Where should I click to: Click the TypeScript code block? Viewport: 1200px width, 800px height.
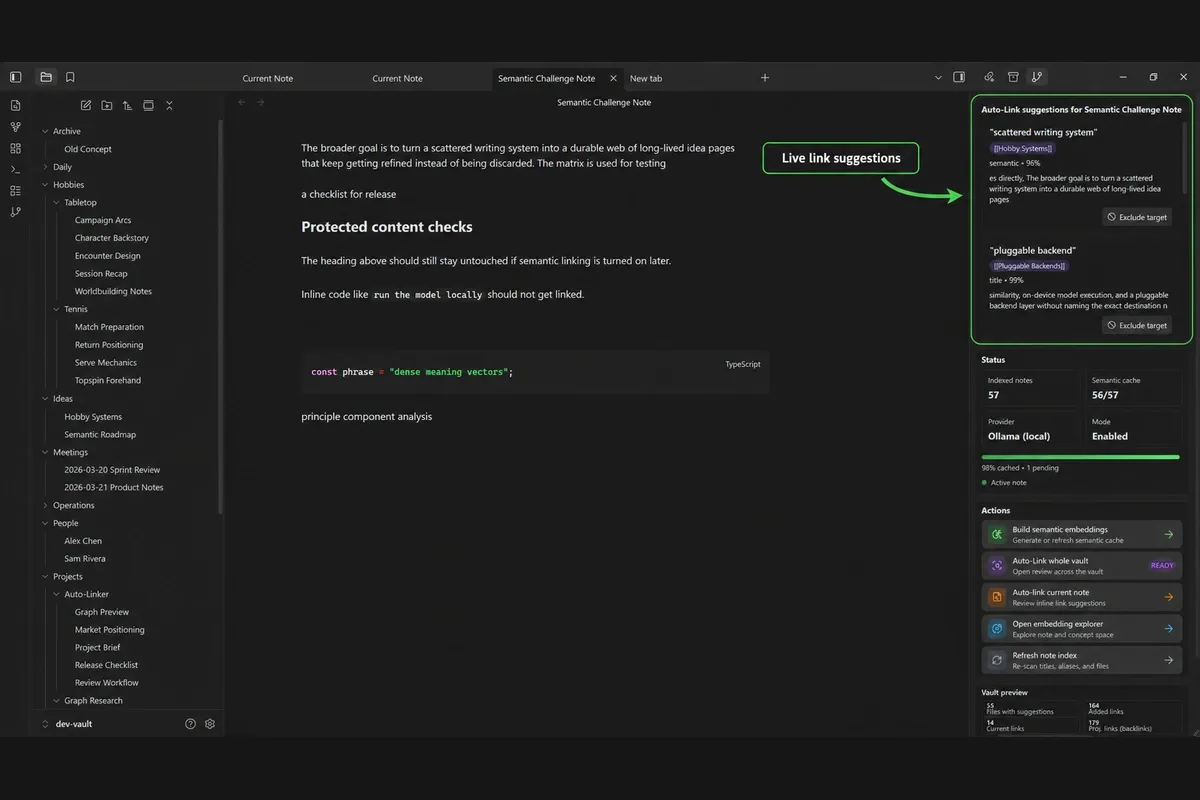pyautogui.click(x=535, y=372)
